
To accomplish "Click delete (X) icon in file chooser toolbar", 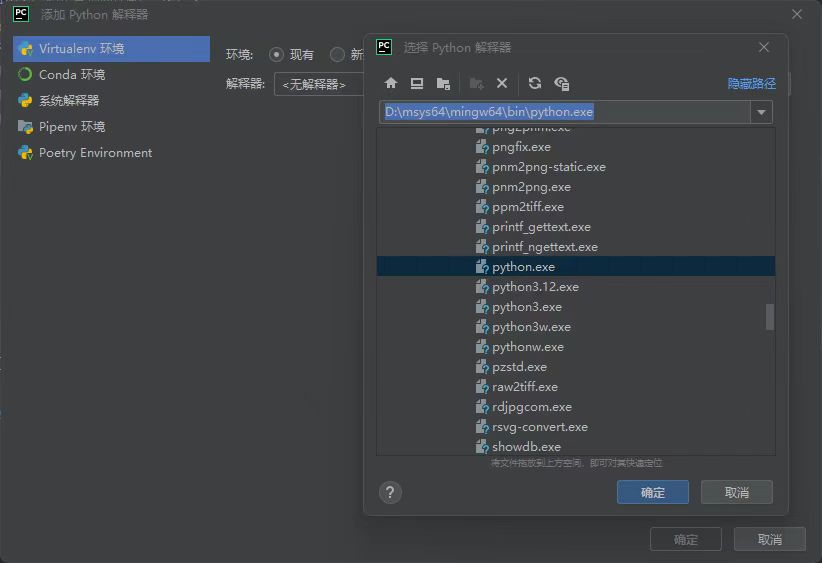I will [x=502, y=83].
